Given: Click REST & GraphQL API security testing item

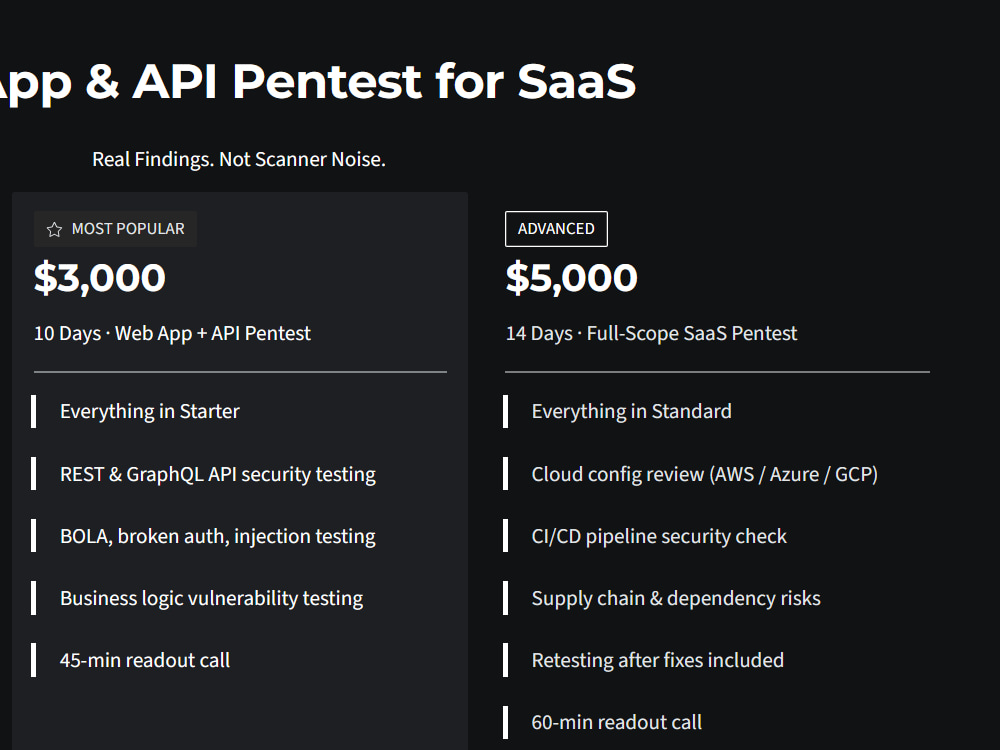Looking at the screenshot, I should pos(218,474).
